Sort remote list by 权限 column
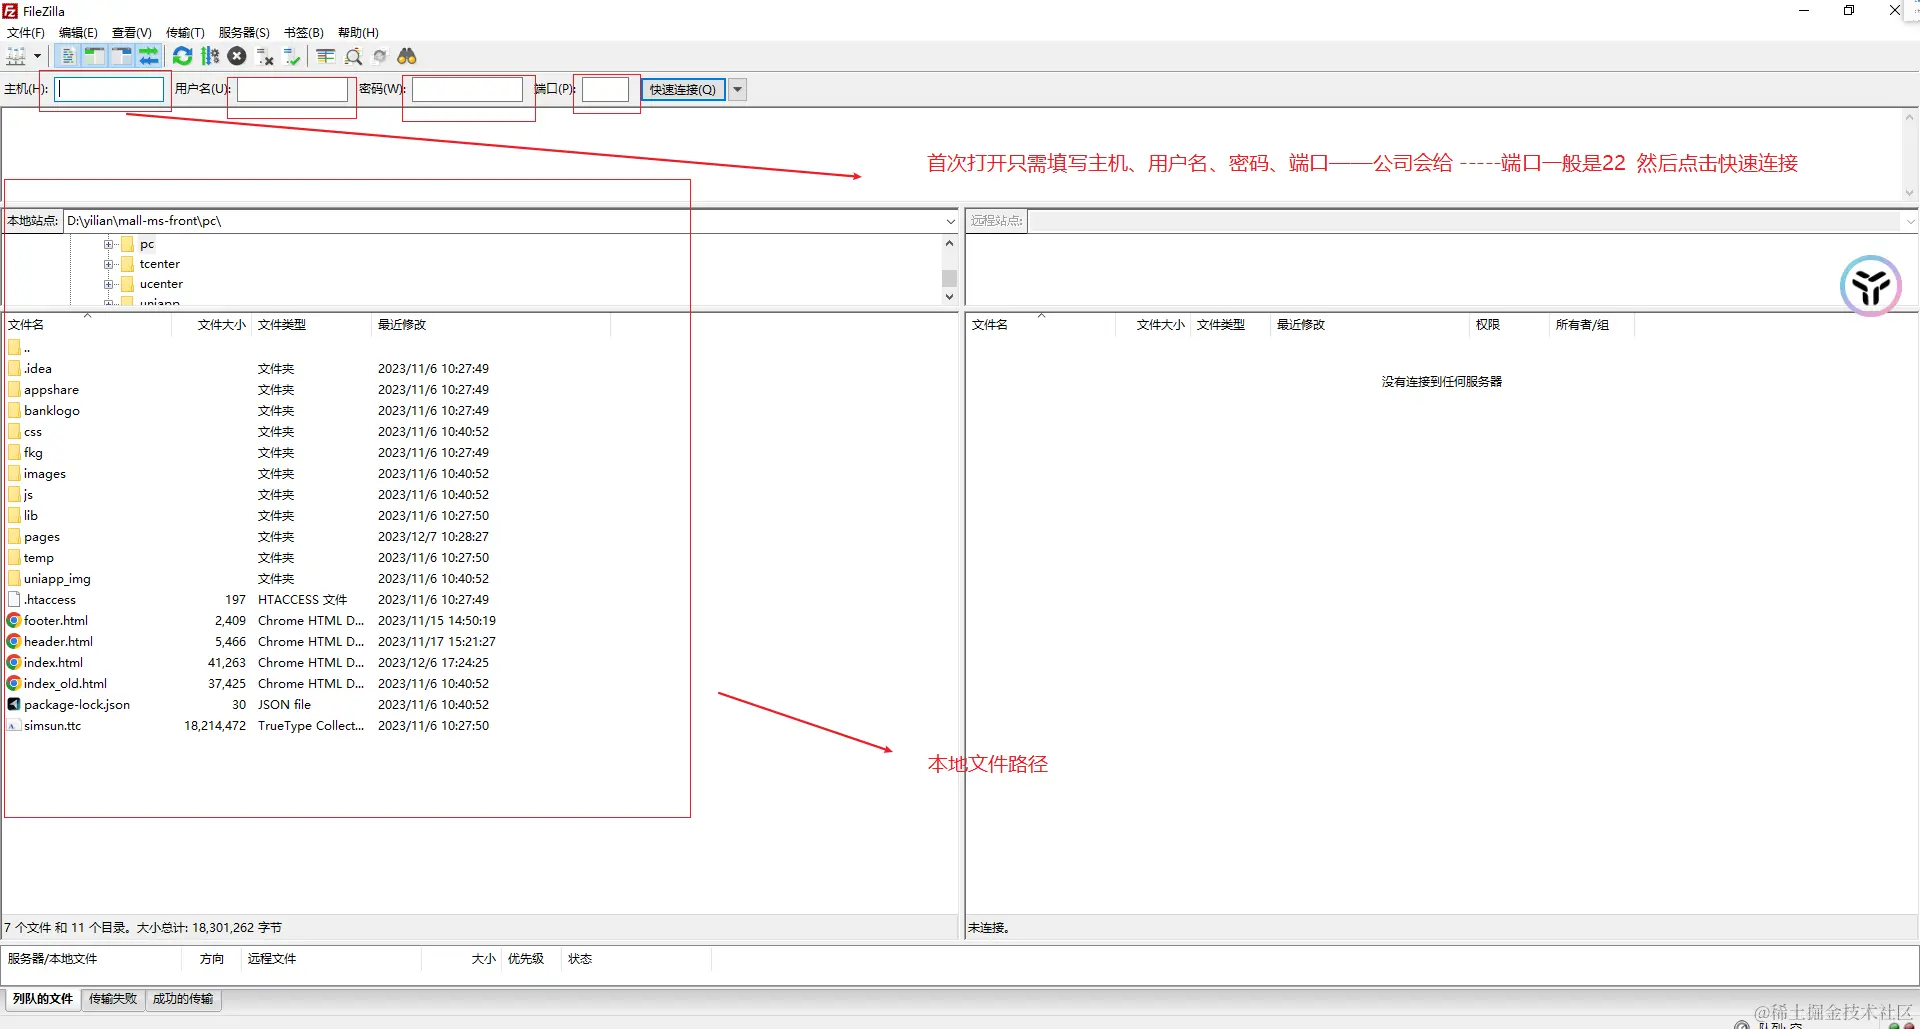Image resolution: width=1920 pixels, height=1029 pixels. (x=1510, y=325)
